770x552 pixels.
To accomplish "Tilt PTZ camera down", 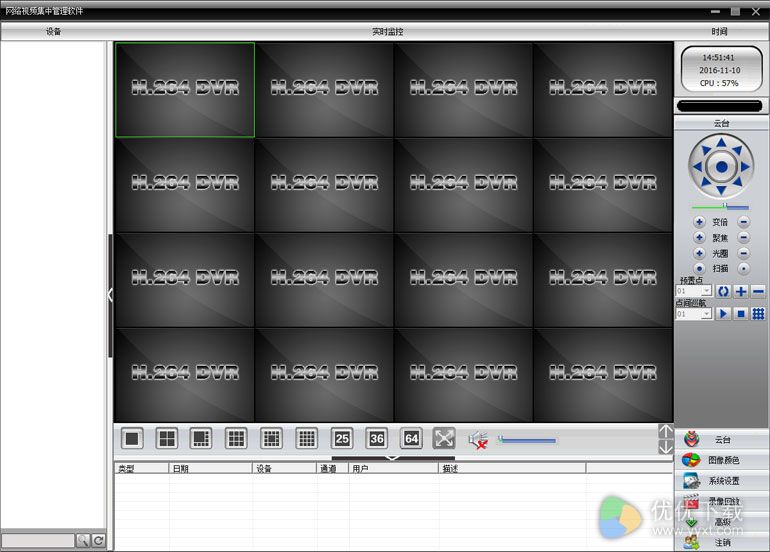I will pos(721,190).
